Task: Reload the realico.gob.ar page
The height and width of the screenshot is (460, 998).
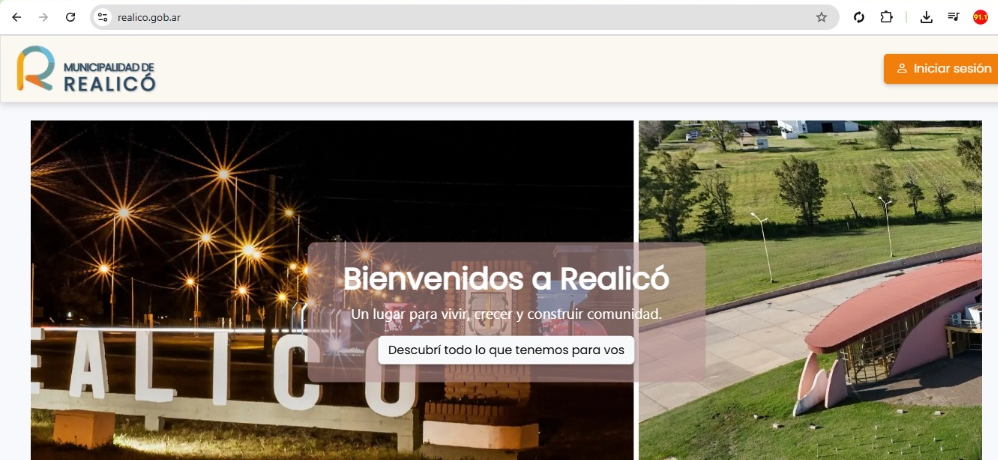Action: coord(71,17)
